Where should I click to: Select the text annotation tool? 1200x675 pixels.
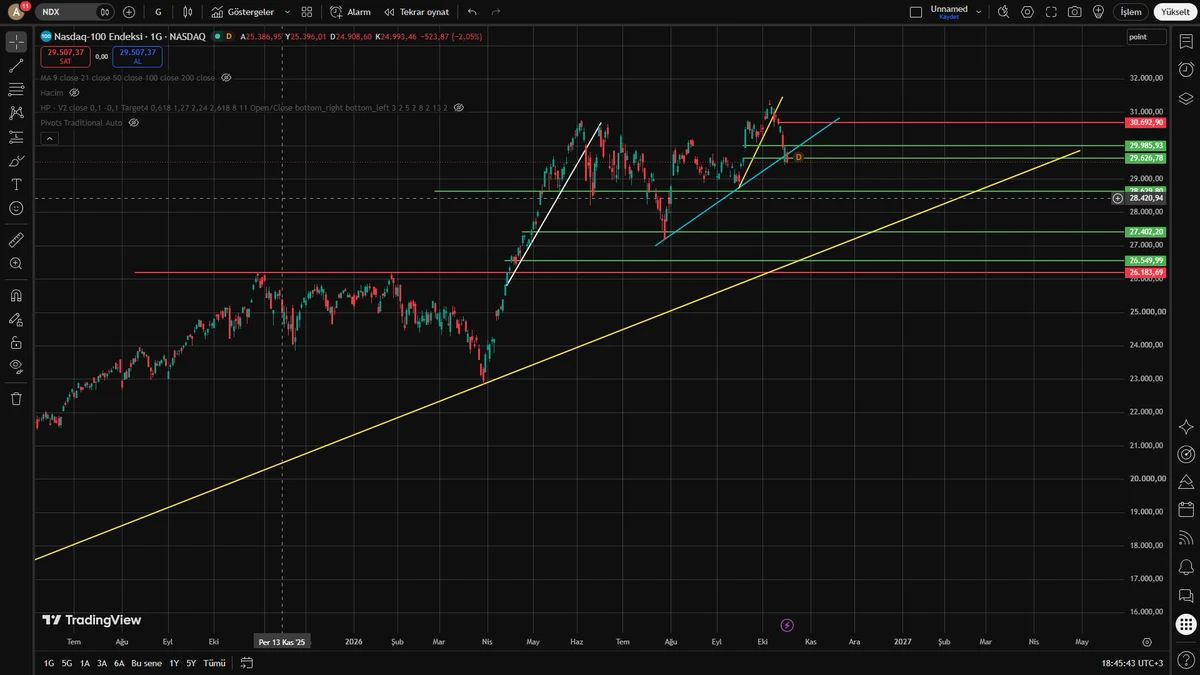16,185
